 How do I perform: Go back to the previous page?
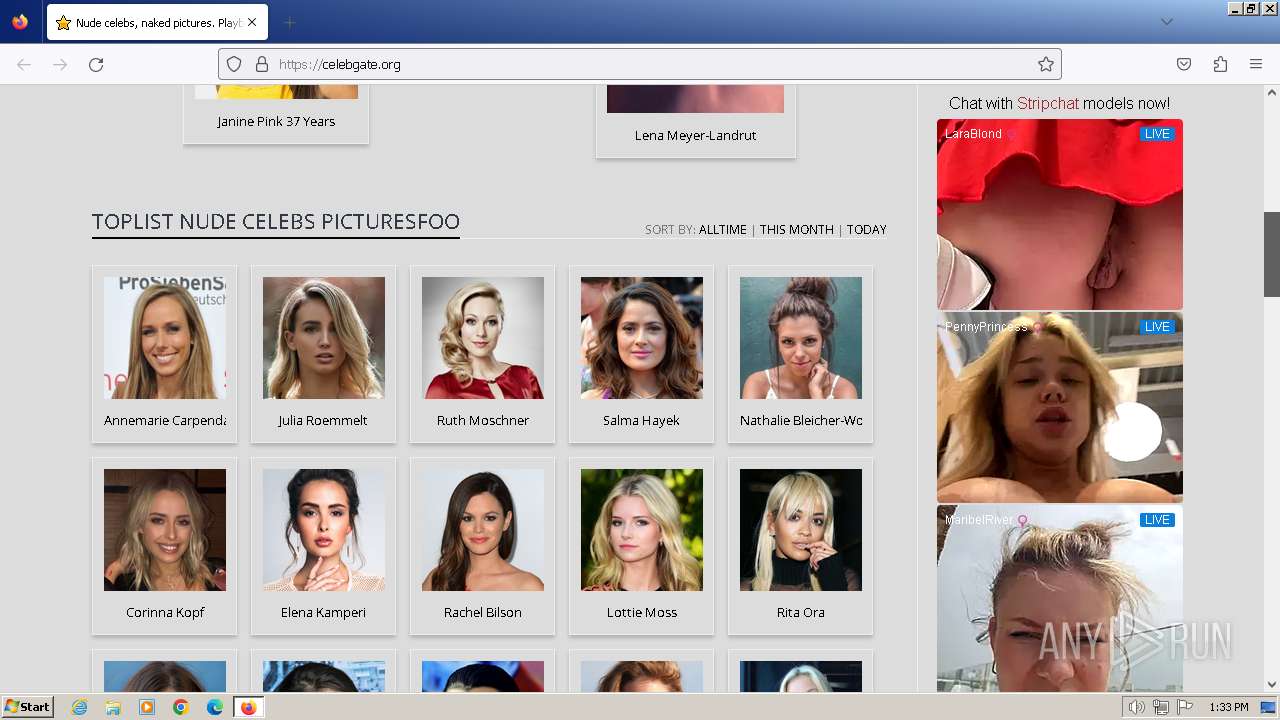24,64
